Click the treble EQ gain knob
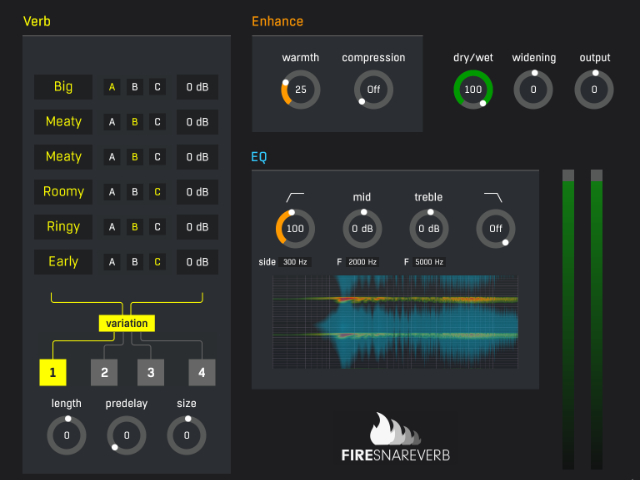 coord(429,229)
